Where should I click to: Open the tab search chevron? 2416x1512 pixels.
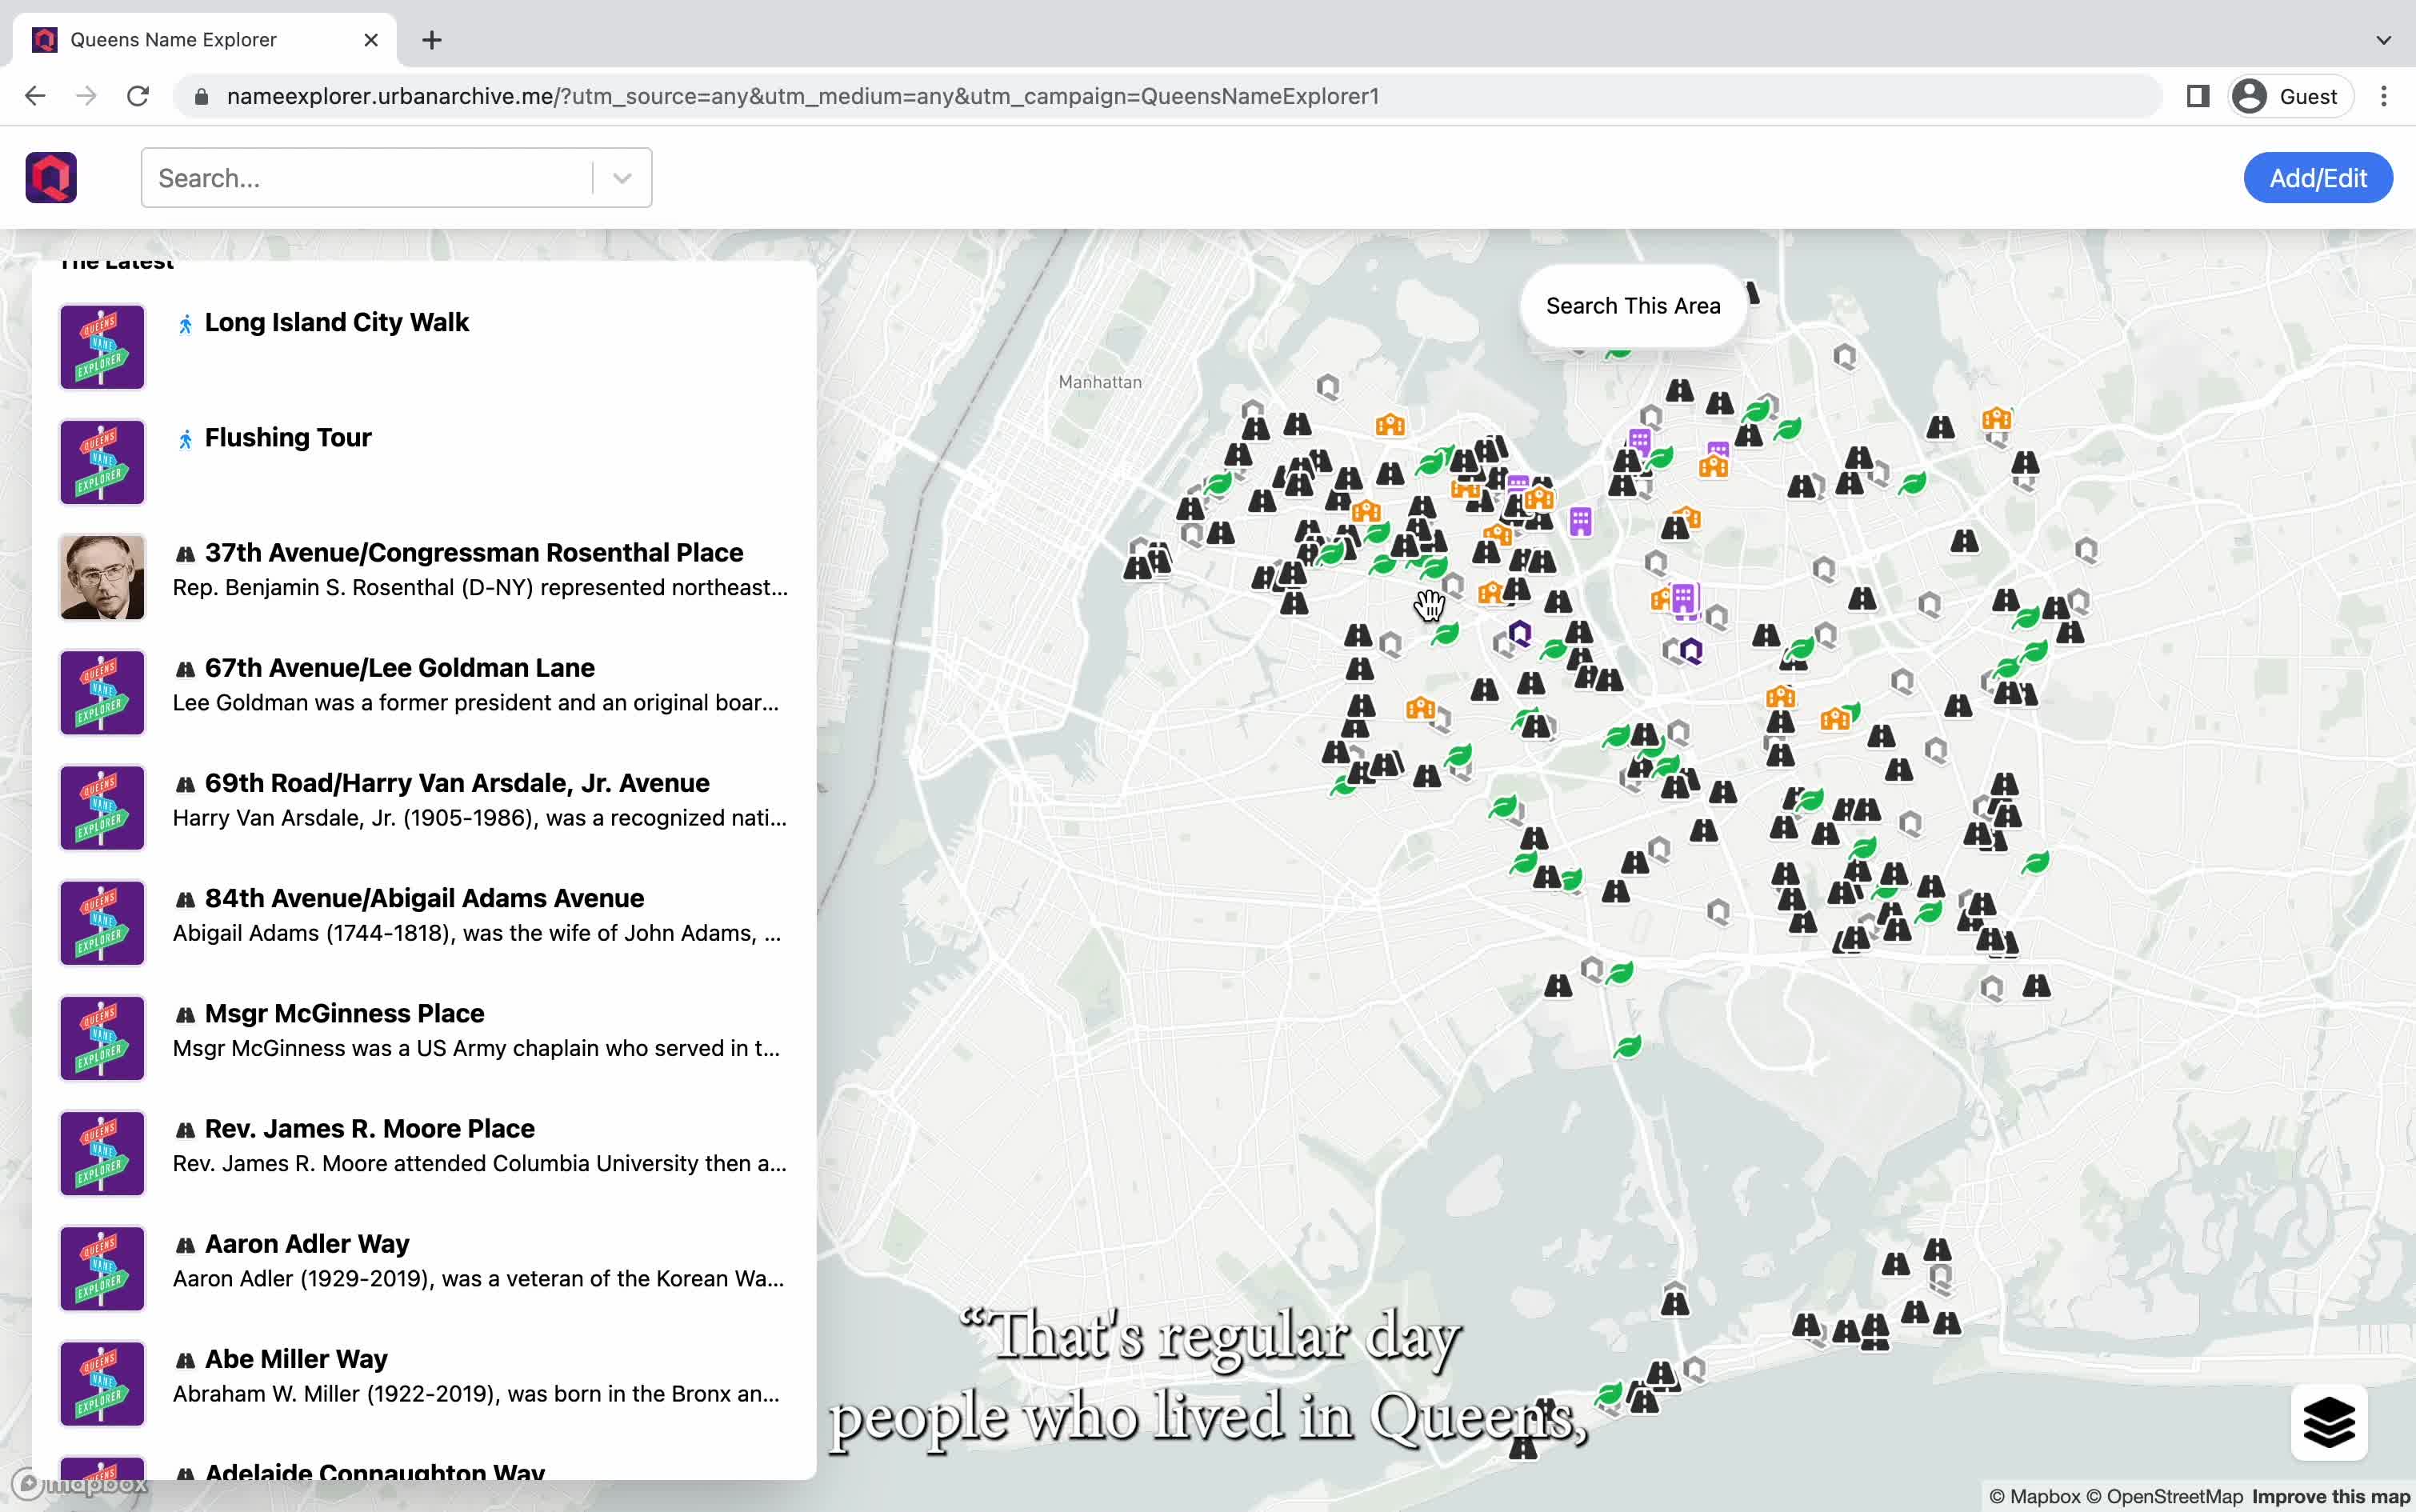click(2384, 40)
